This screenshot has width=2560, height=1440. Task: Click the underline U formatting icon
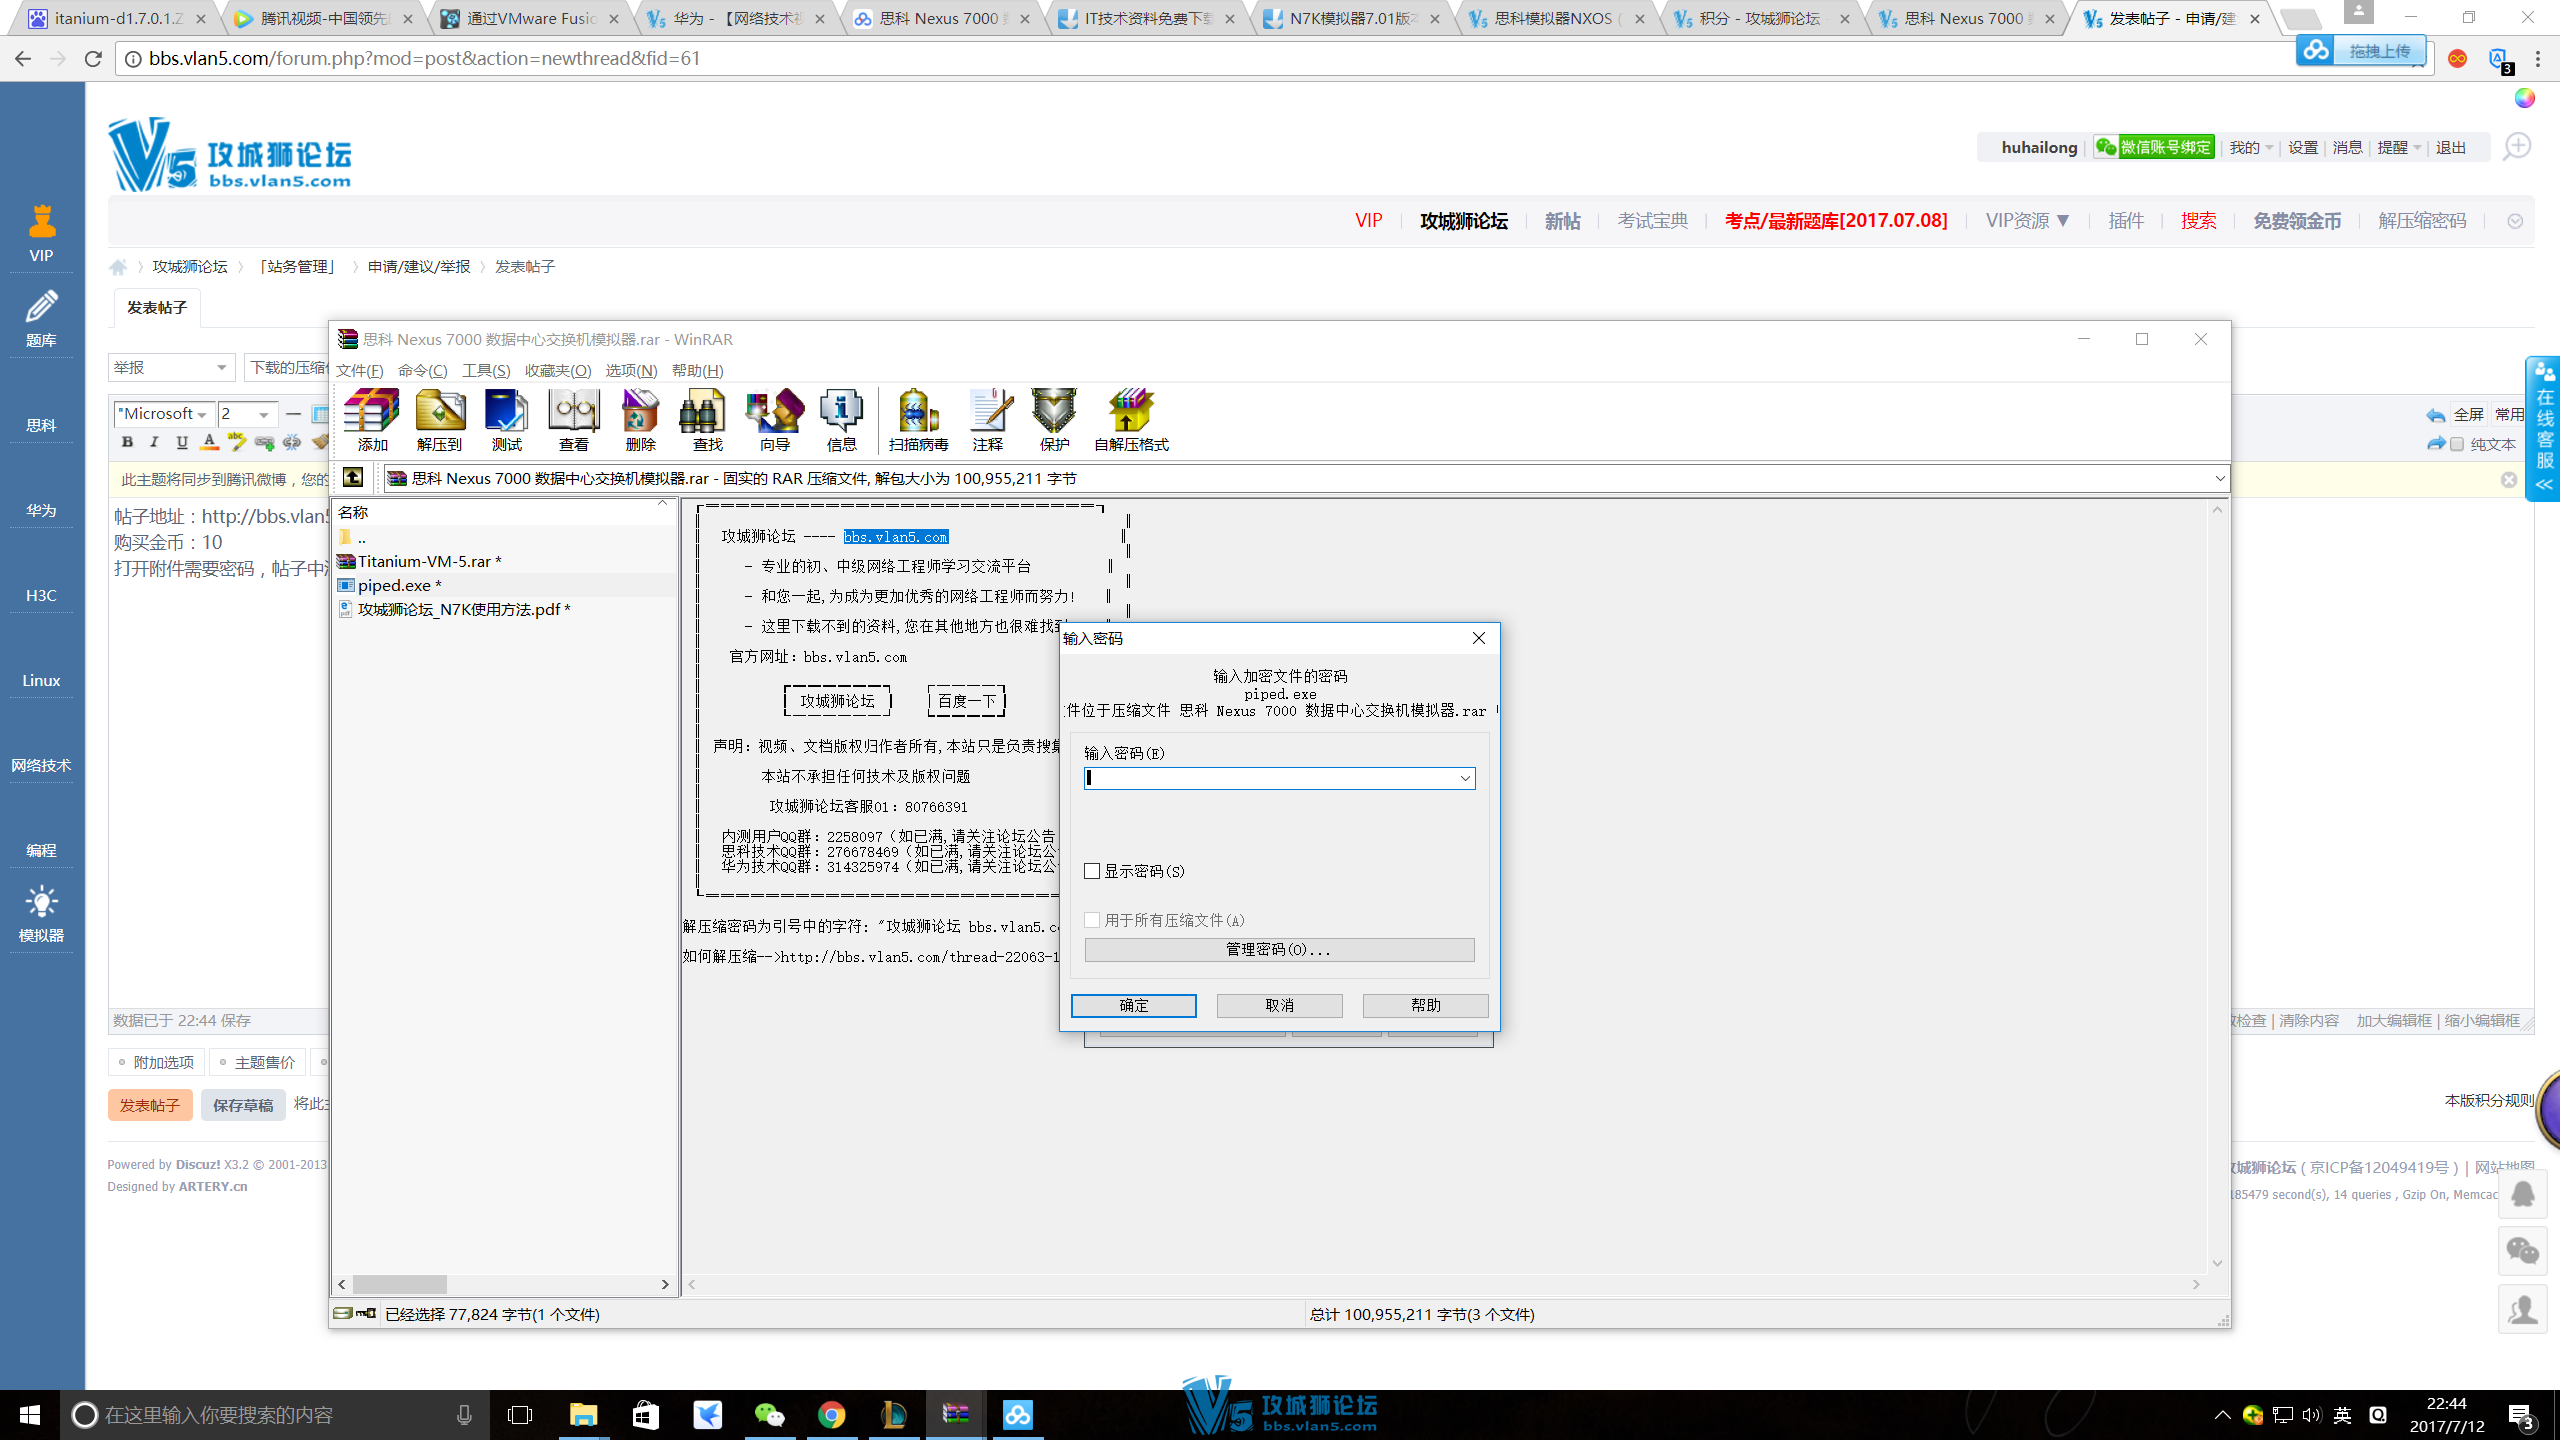182,441
